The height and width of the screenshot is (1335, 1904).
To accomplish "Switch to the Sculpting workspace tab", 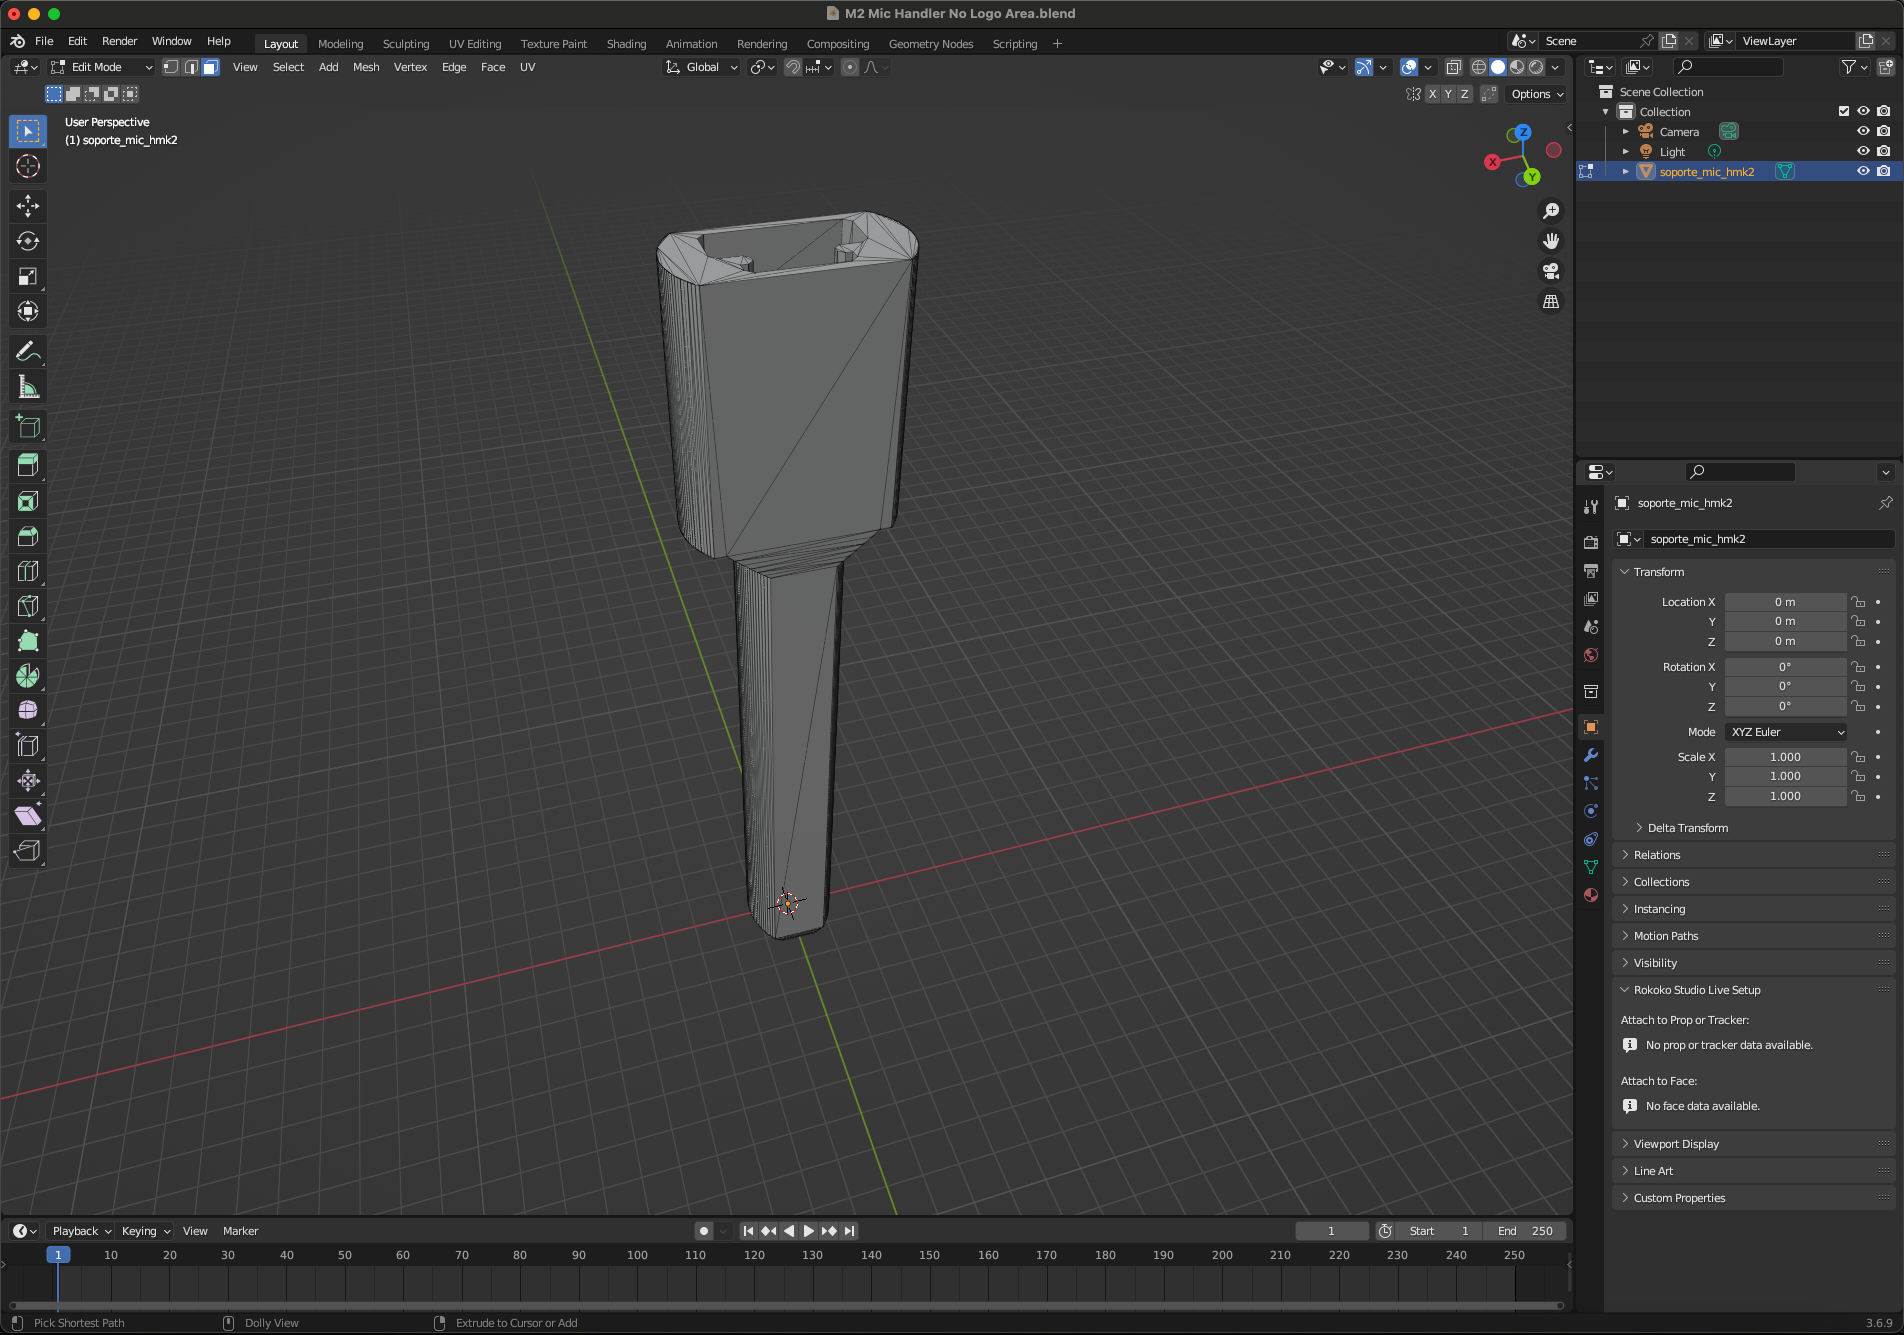I will [405, 44].
